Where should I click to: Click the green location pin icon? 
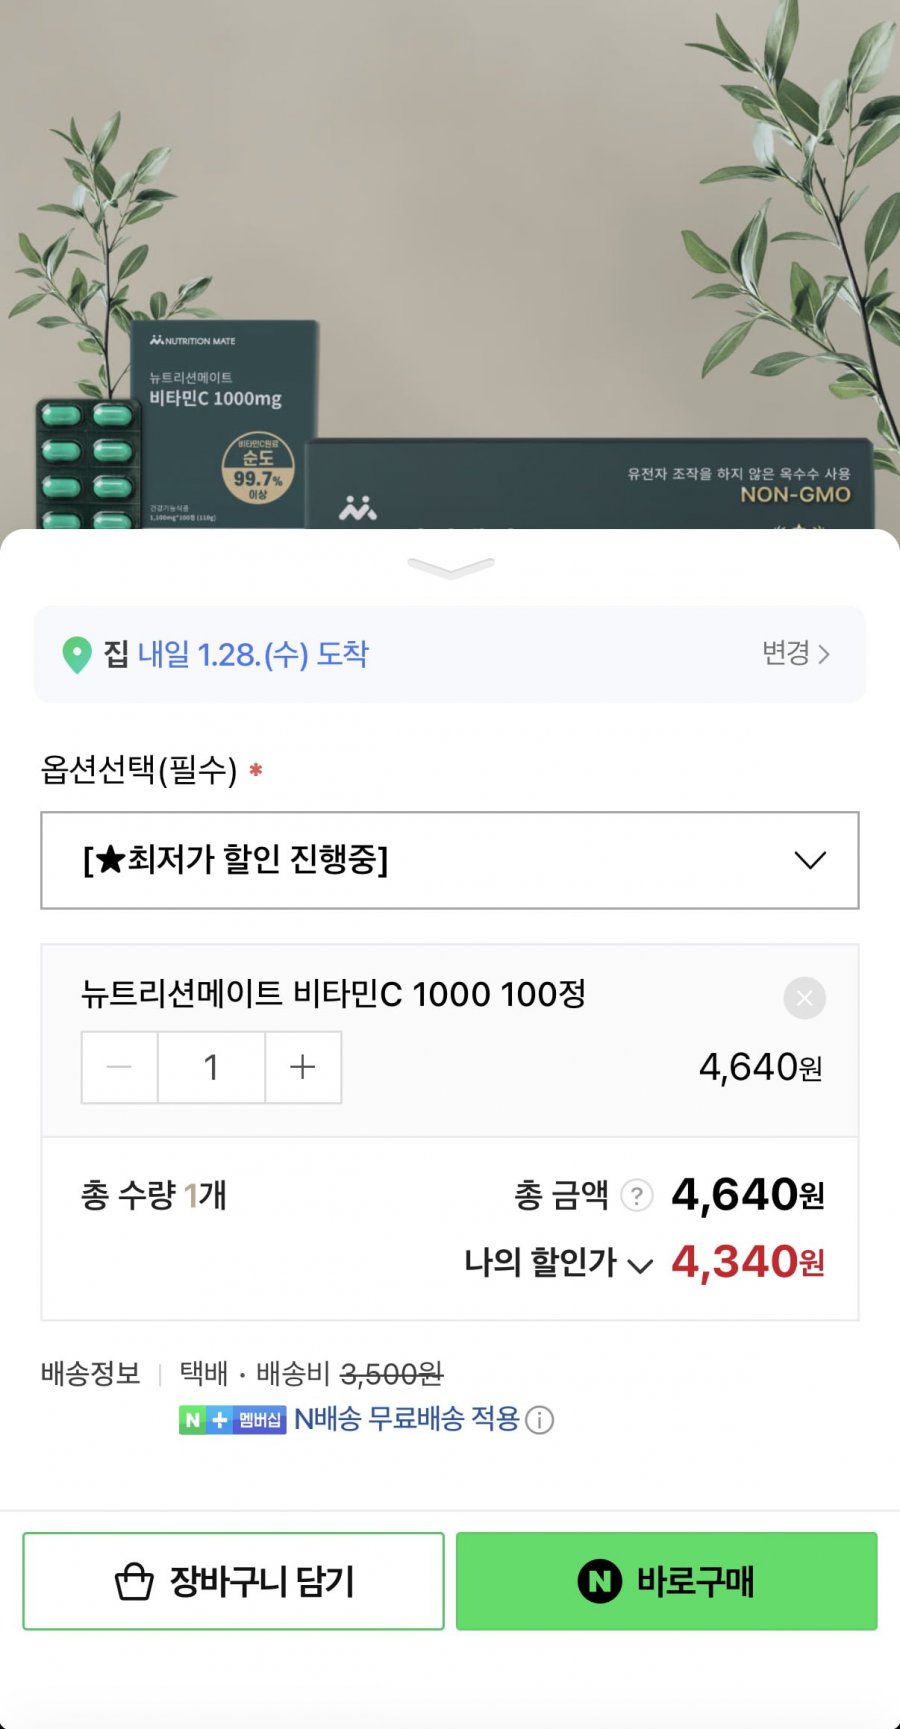point(77,655)
